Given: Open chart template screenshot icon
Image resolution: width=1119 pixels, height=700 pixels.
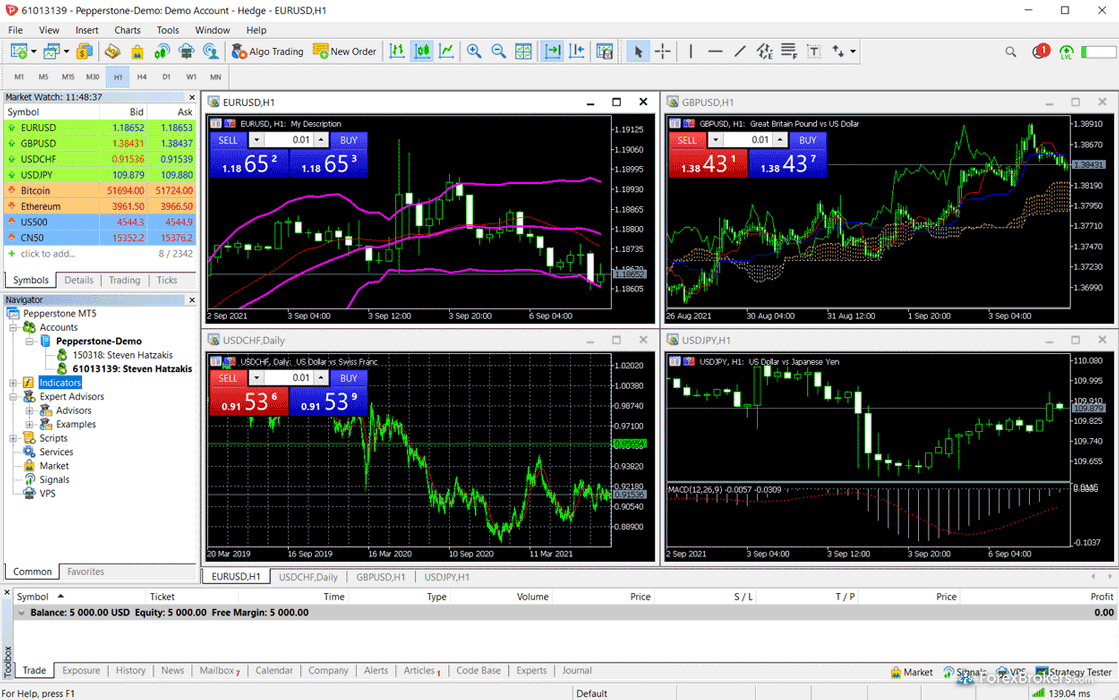Looking at the screenshot, I should pos(604,51).
